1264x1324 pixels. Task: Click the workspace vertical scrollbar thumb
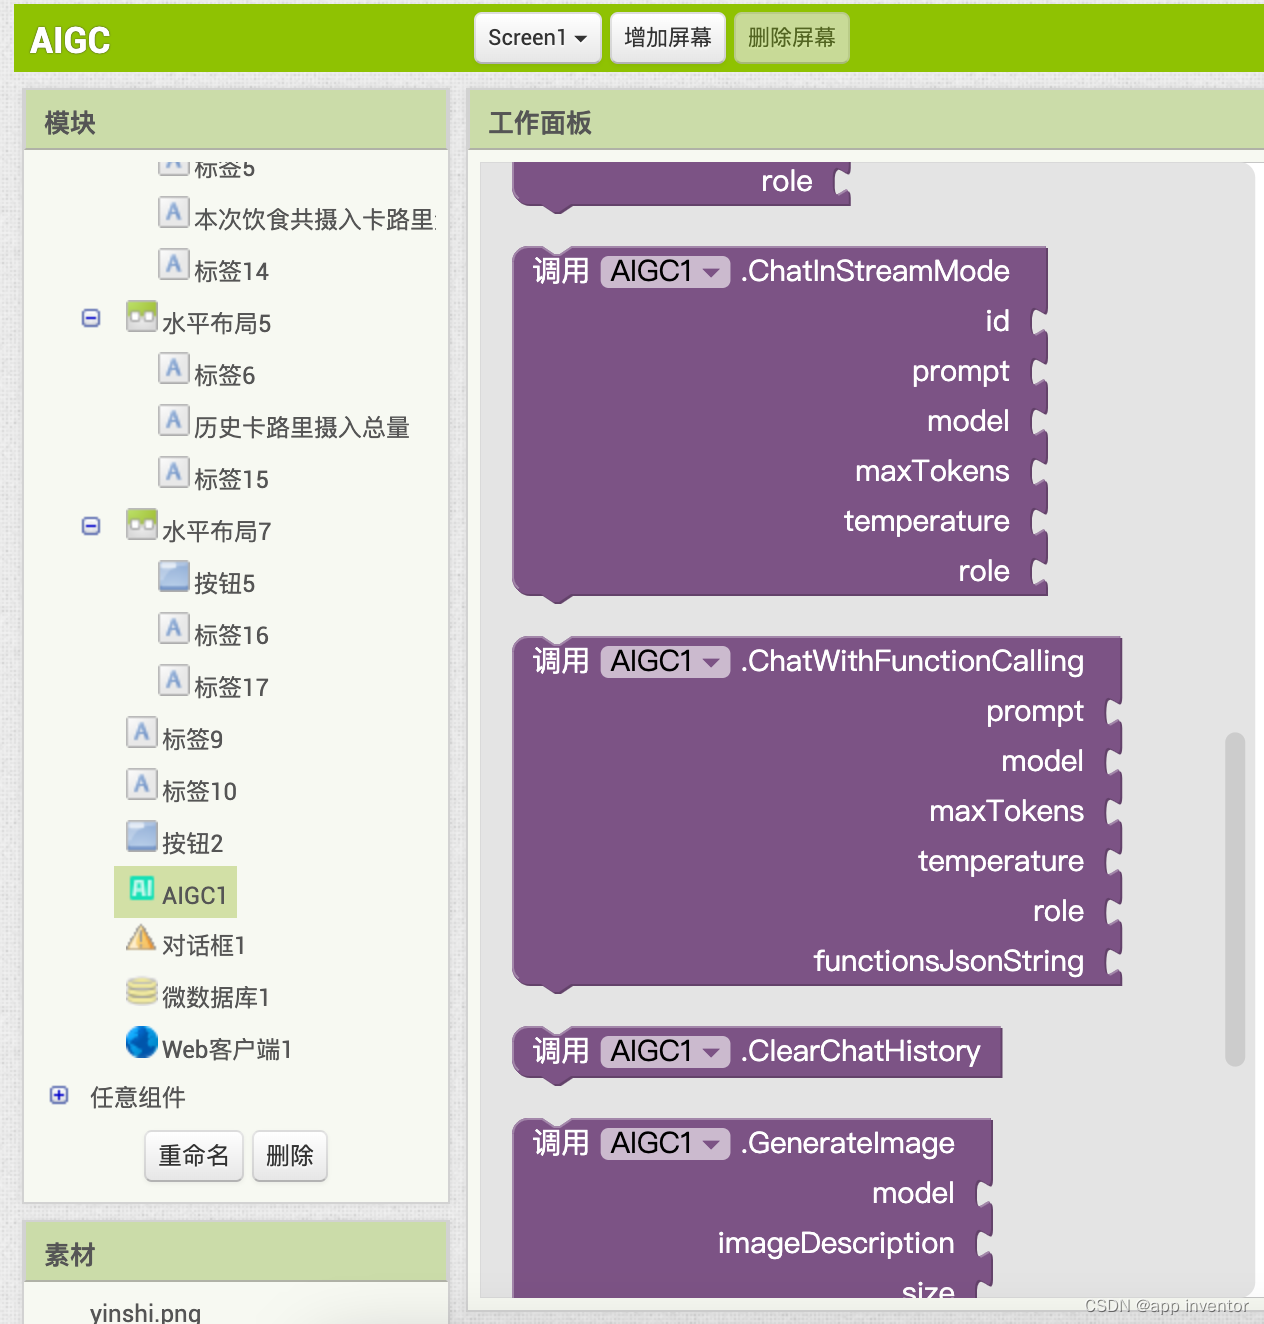point(1235,900)
